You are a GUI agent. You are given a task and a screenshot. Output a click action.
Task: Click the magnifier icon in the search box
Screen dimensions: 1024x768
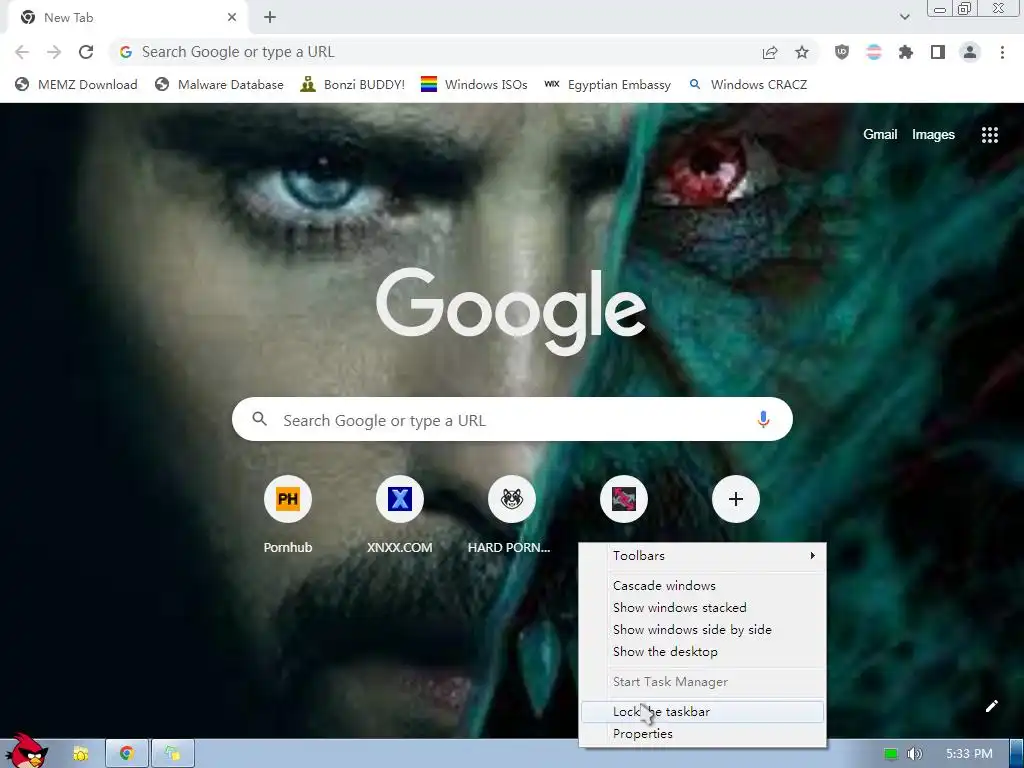click(259, 419)
